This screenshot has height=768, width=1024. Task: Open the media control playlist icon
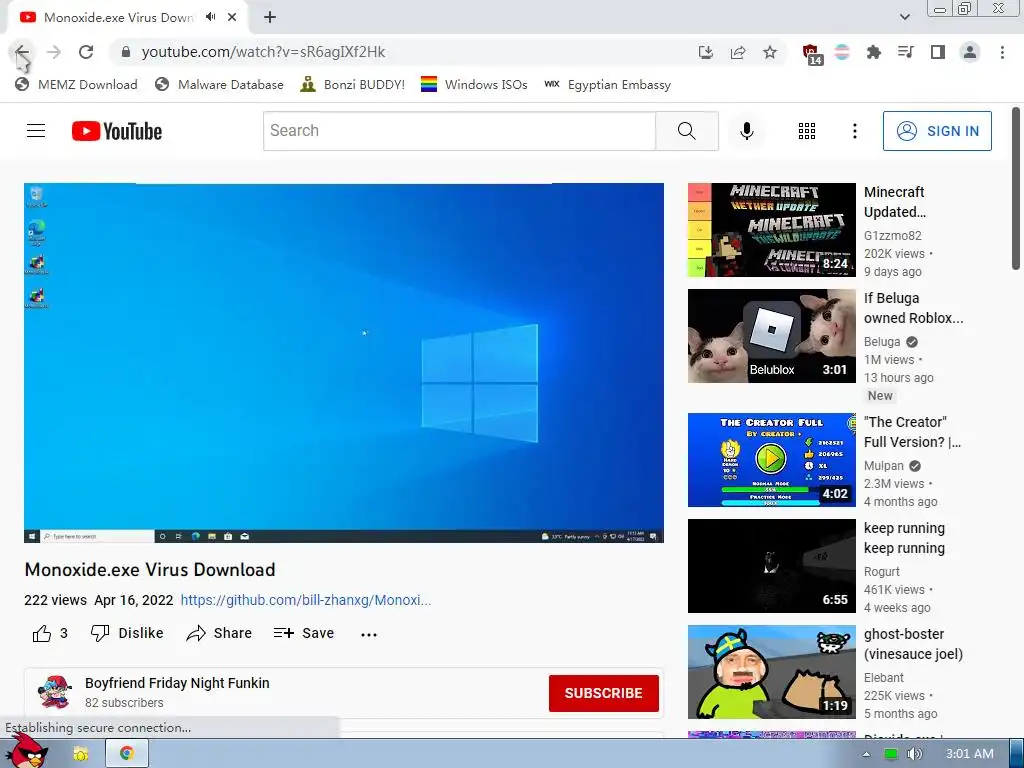tap(906, 52)
